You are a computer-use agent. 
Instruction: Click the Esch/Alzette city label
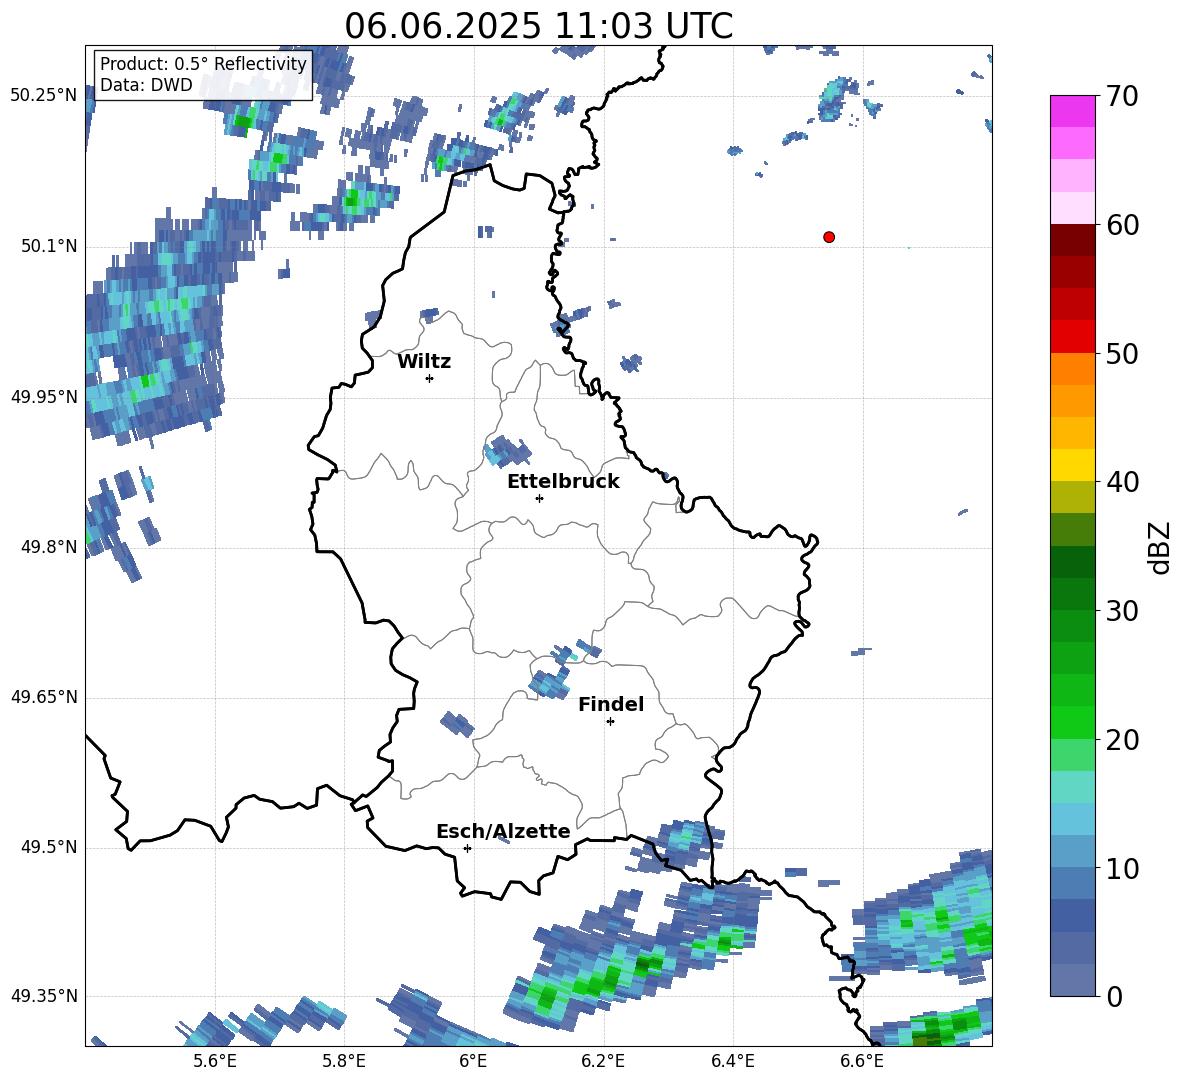pyautogui.click(x=503, y=831)
